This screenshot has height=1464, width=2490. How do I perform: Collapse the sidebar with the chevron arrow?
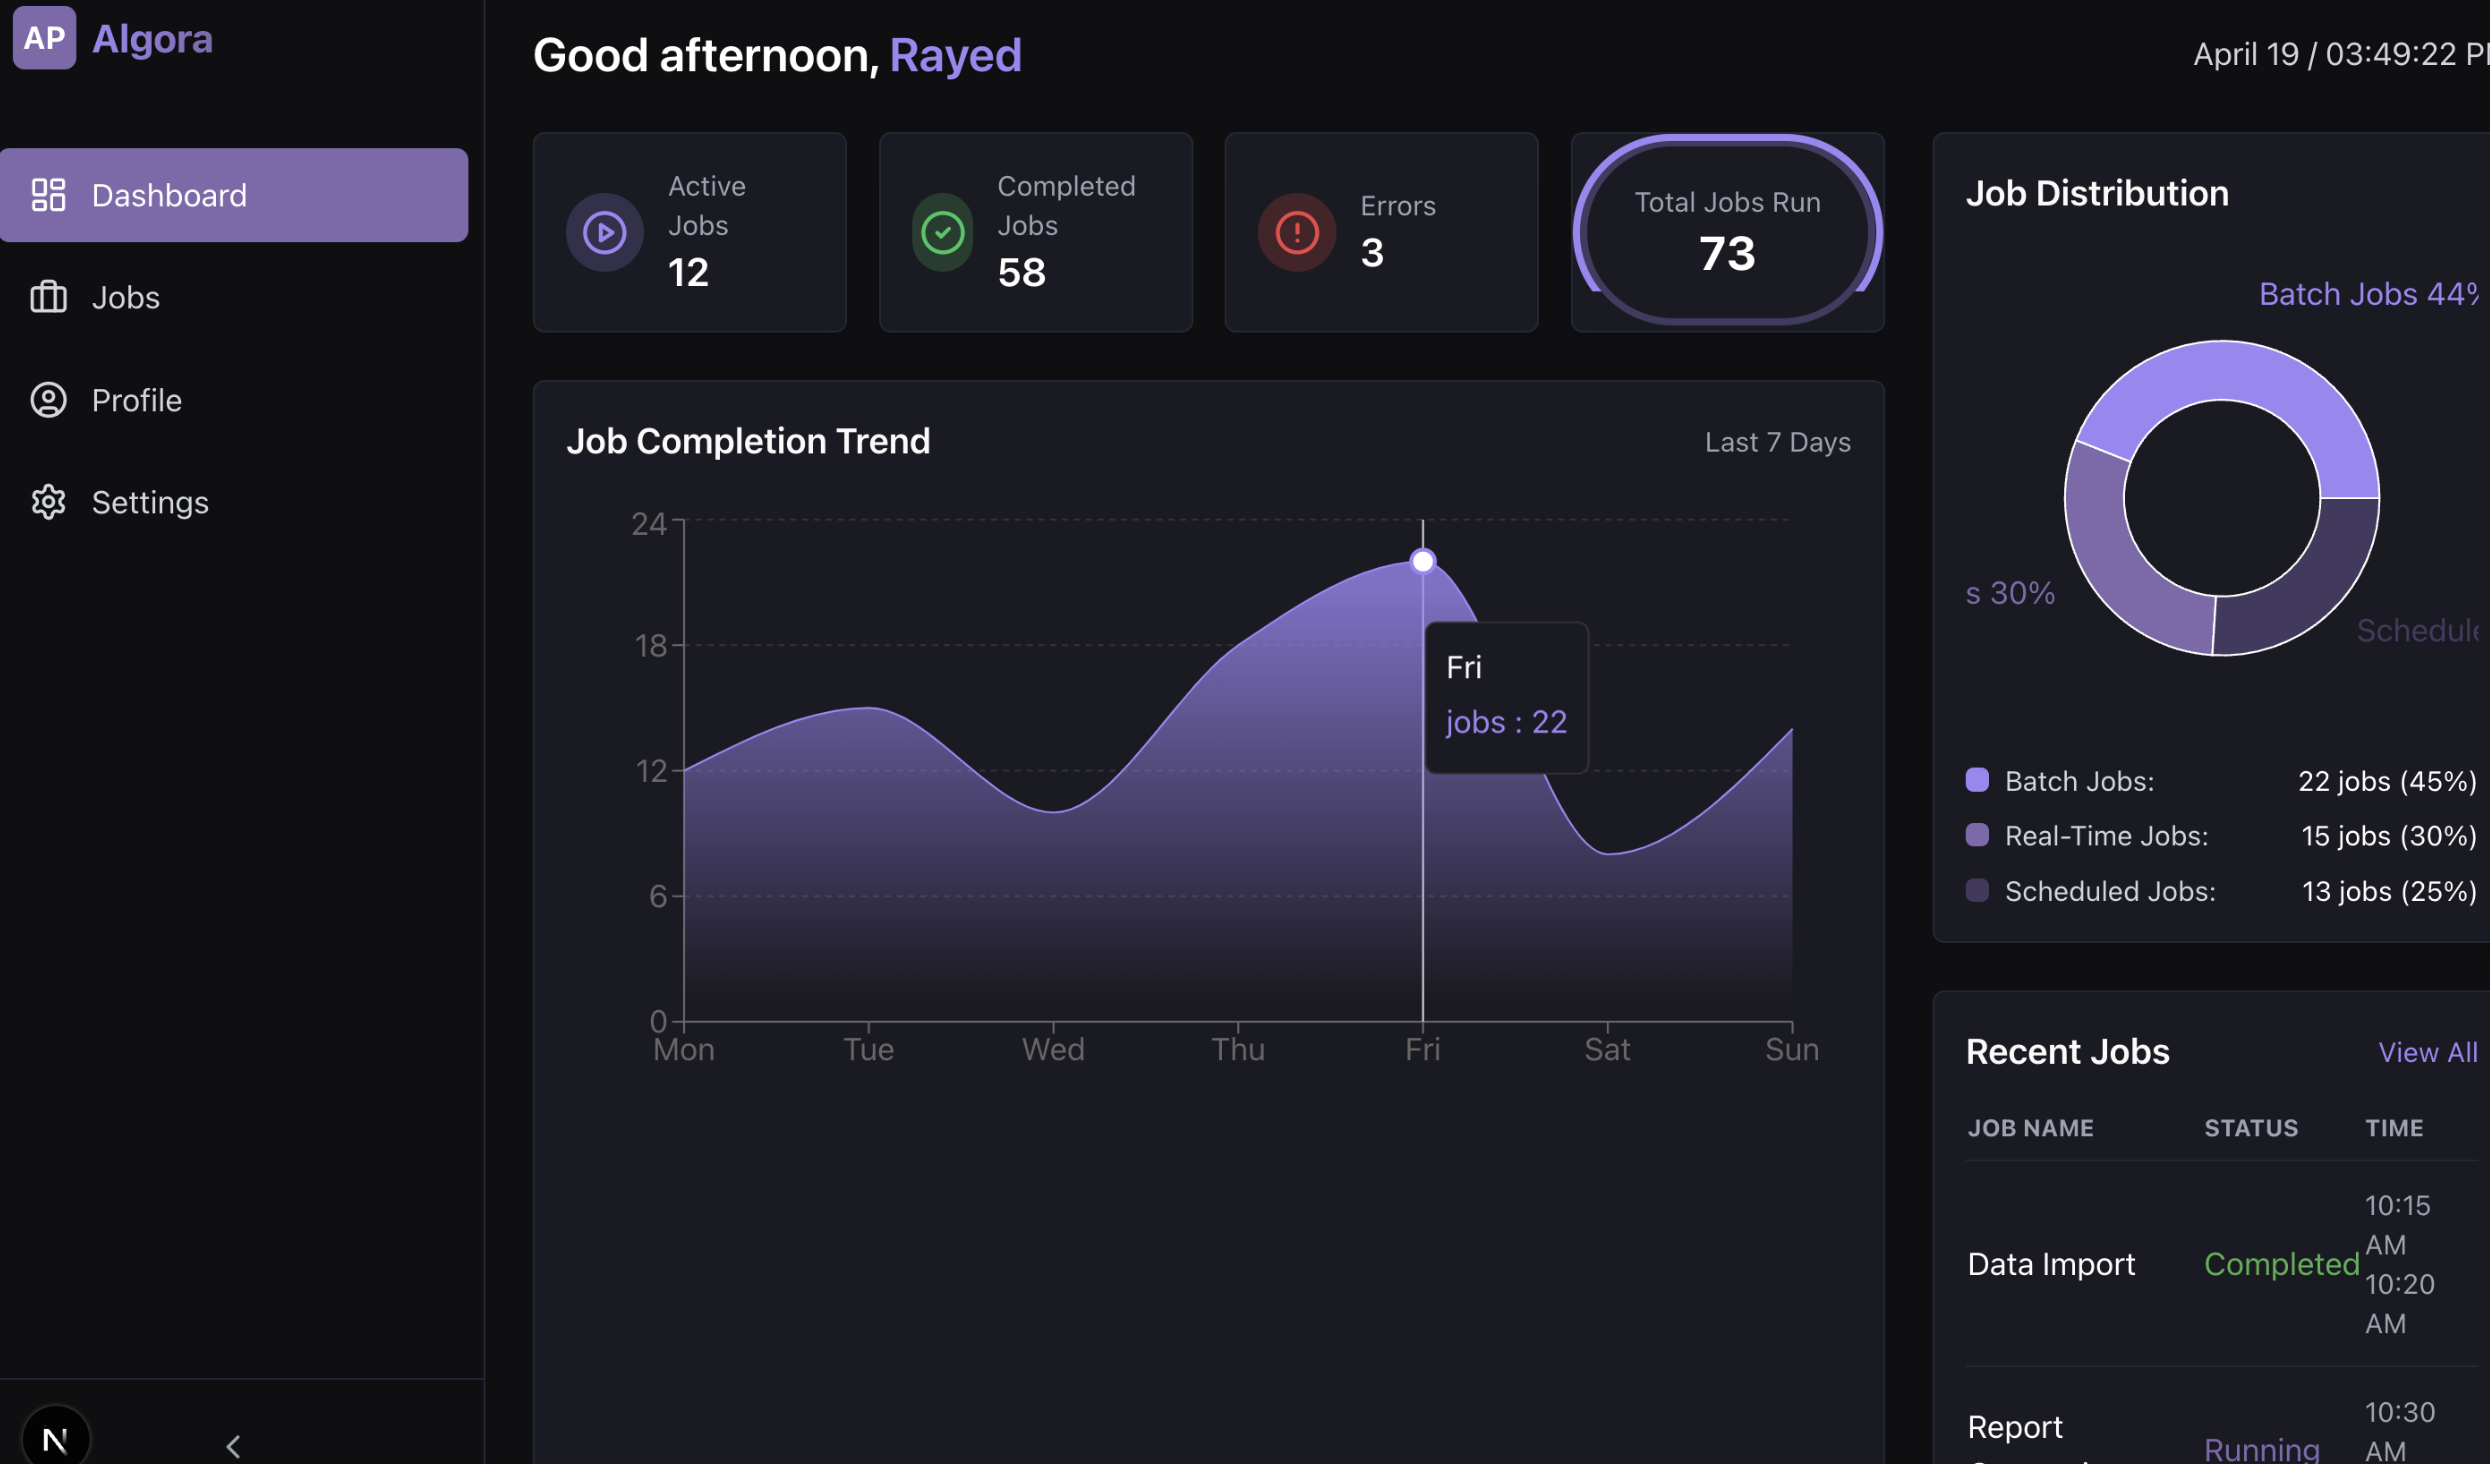(x=233, y=1445)
